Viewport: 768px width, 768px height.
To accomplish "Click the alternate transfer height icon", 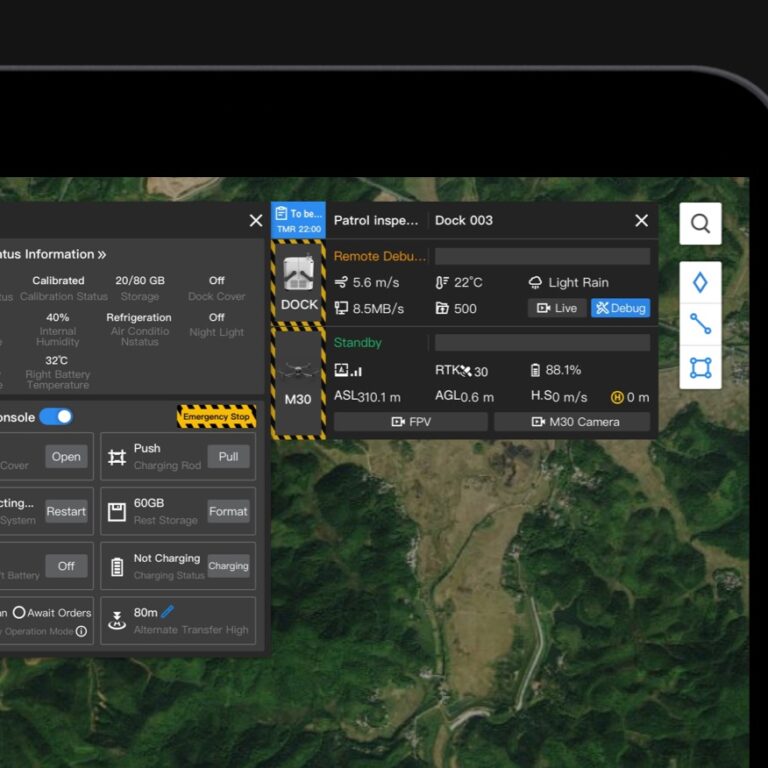I will (x=117, y=621).
